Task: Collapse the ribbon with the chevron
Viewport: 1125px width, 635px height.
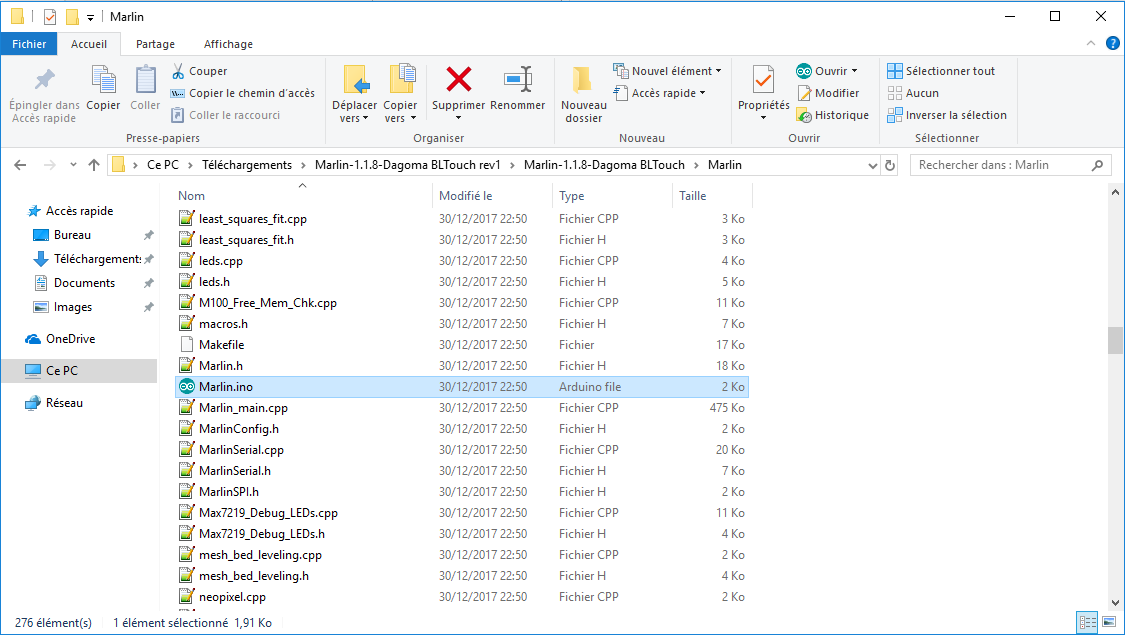Action: coord(1091,44)
